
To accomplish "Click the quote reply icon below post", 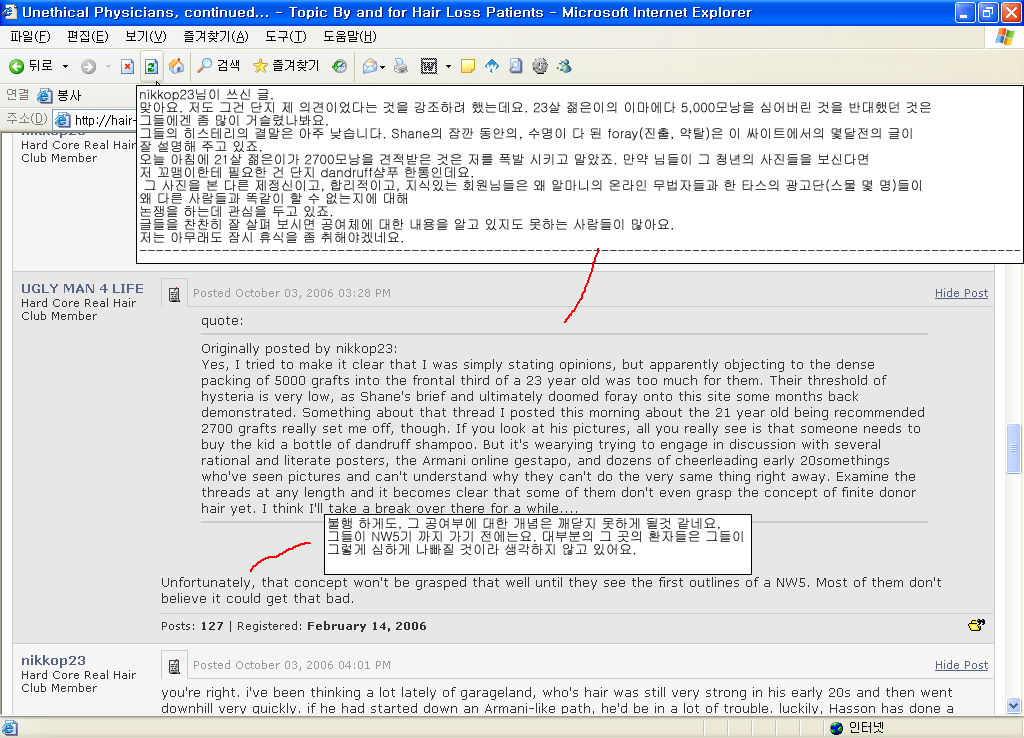I will [x=976, y=626].
